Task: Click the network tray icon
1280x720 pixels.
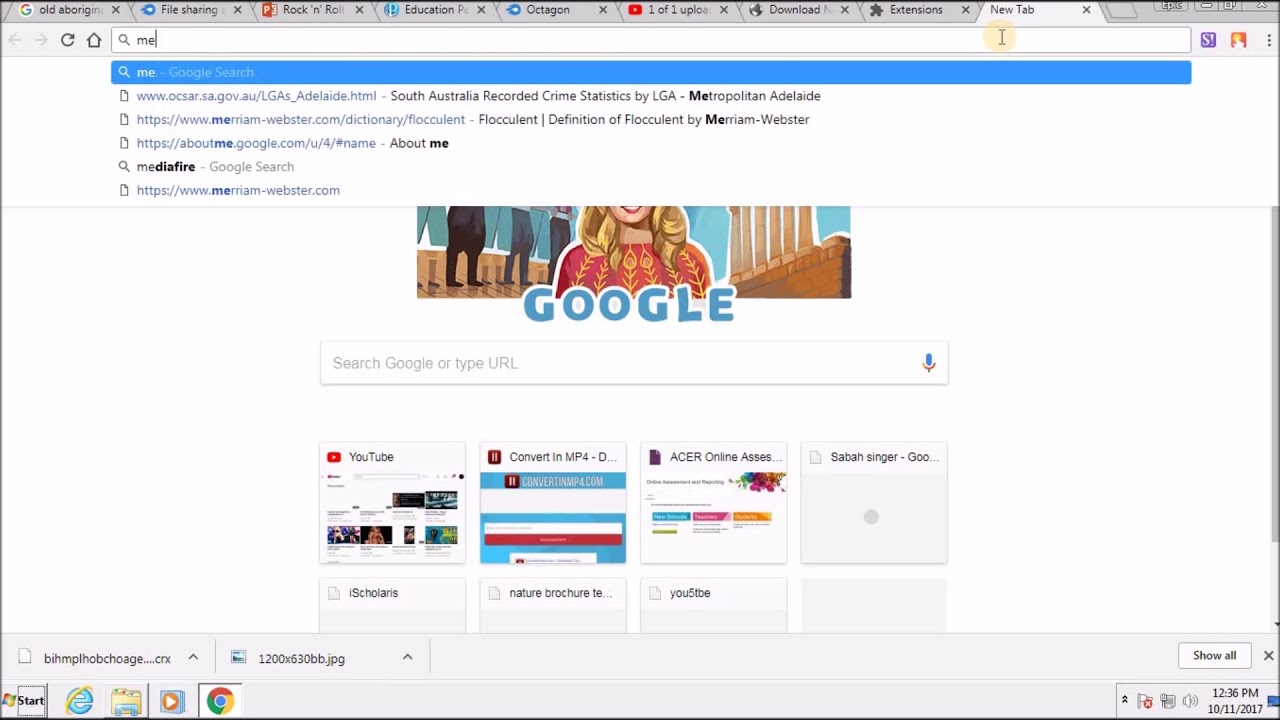Action: (1168, 701)
